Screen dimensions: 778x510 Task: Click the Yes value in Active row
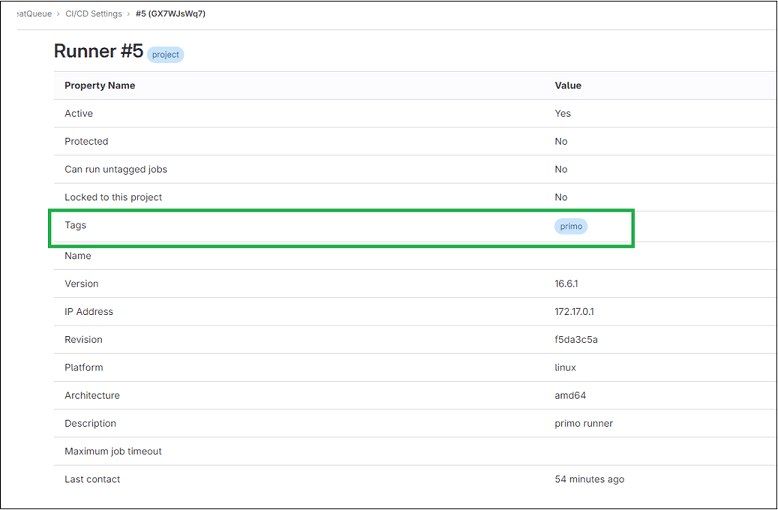[x=563, y=114]
